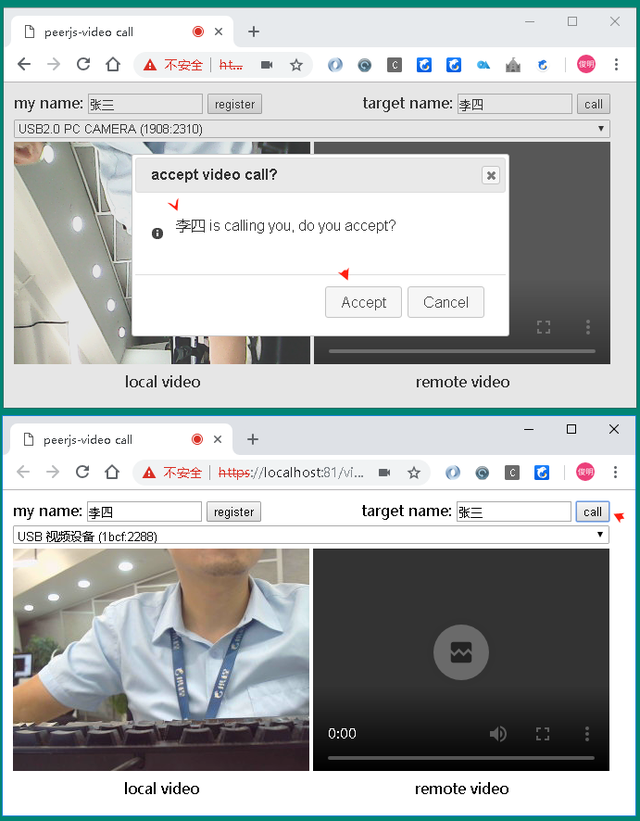Focus the target name field containing 张三
The width and height of the screenshot is (640, 821).
click(513, 511)
